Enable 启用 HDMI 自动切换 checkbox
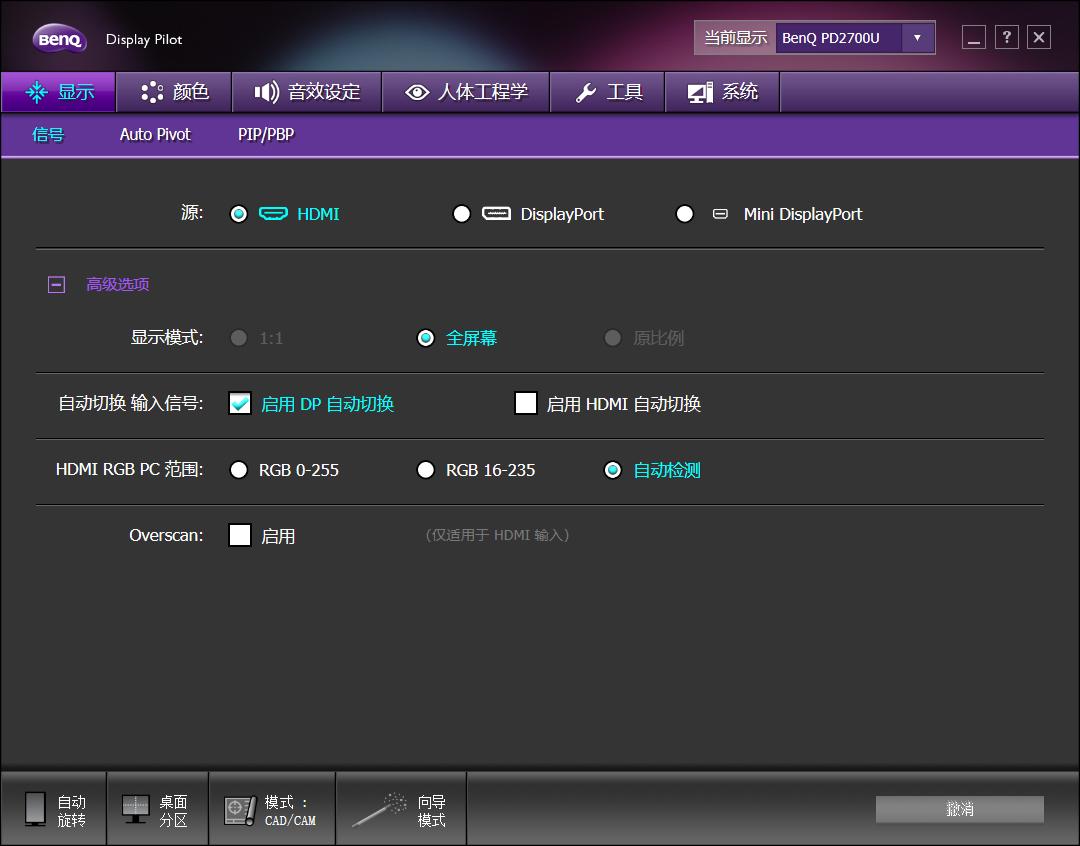1080x846 pixels. coord(526,403)
